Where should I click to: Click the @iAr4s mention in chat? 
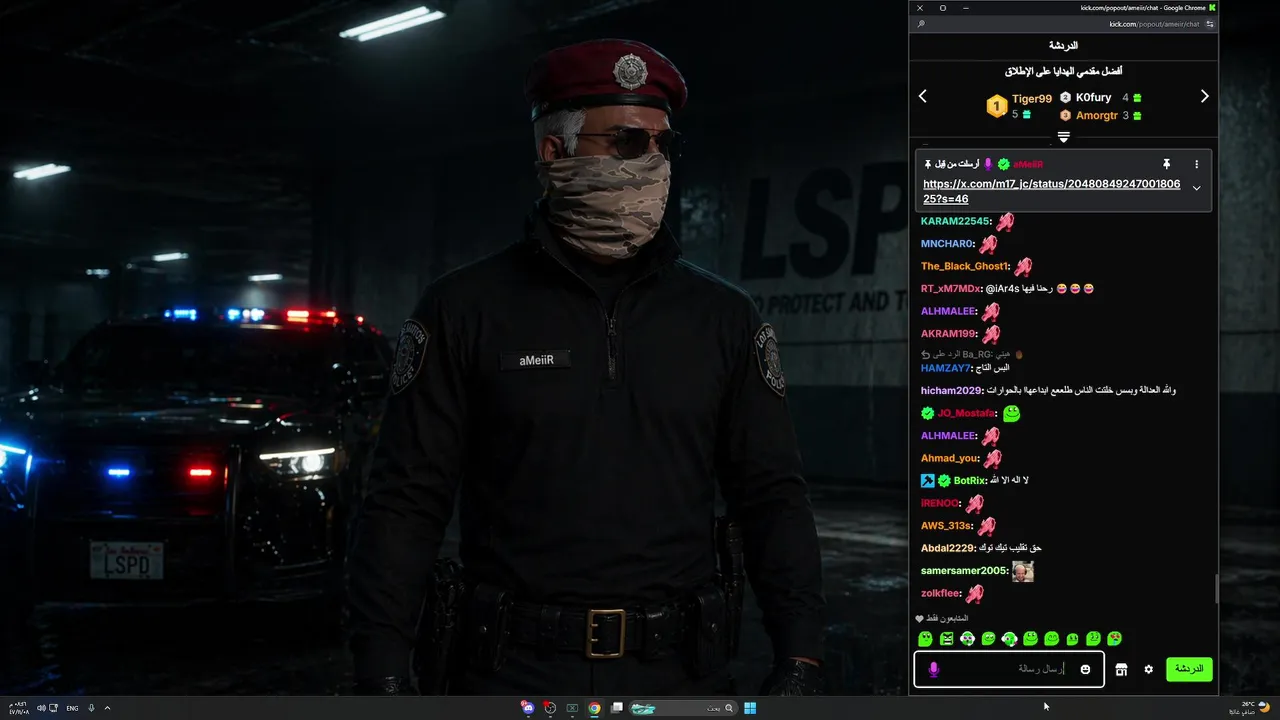[x=1002, y=289]
